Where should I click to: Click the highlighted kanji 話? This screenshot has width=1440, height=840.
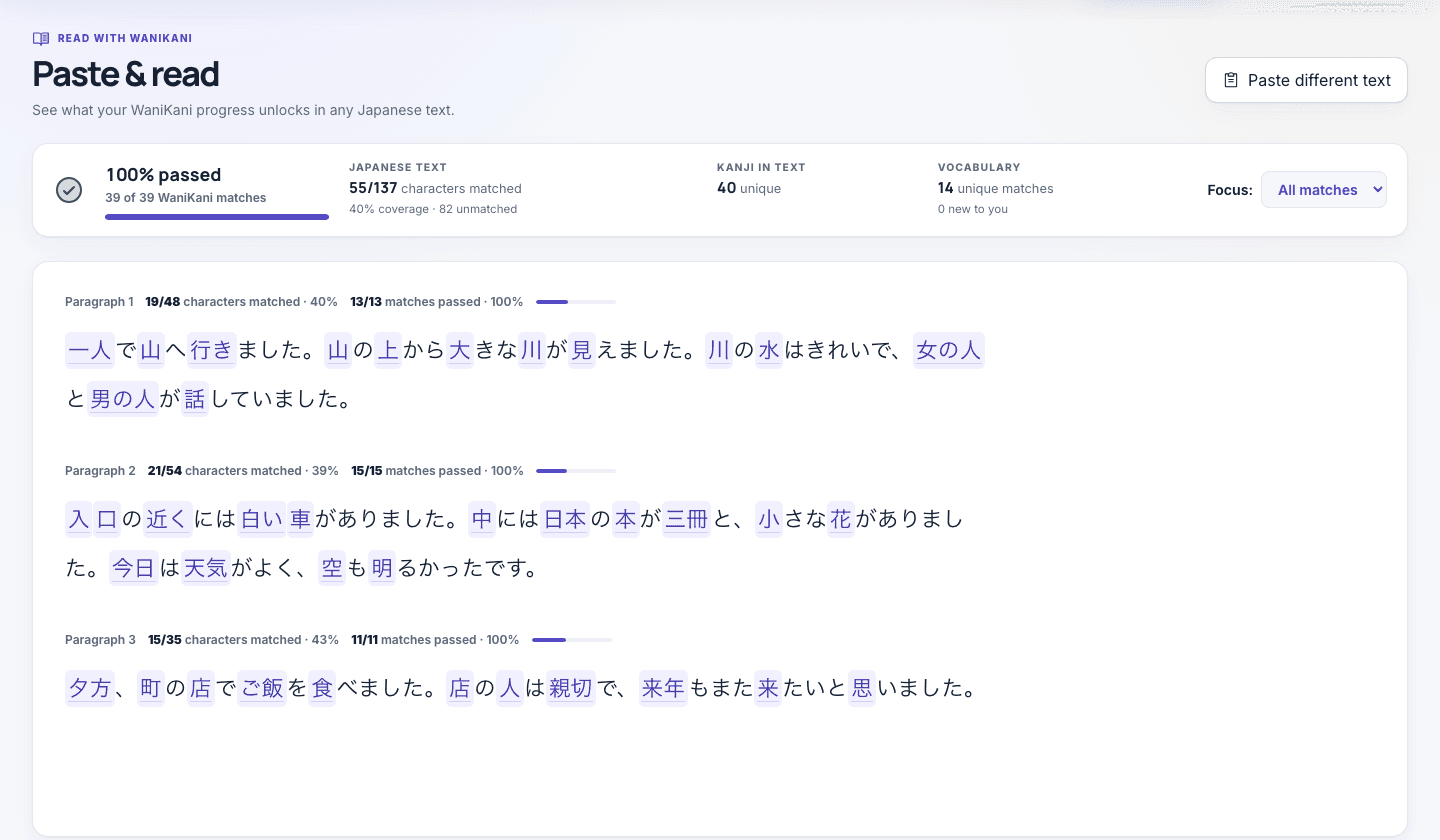point(194,399)
